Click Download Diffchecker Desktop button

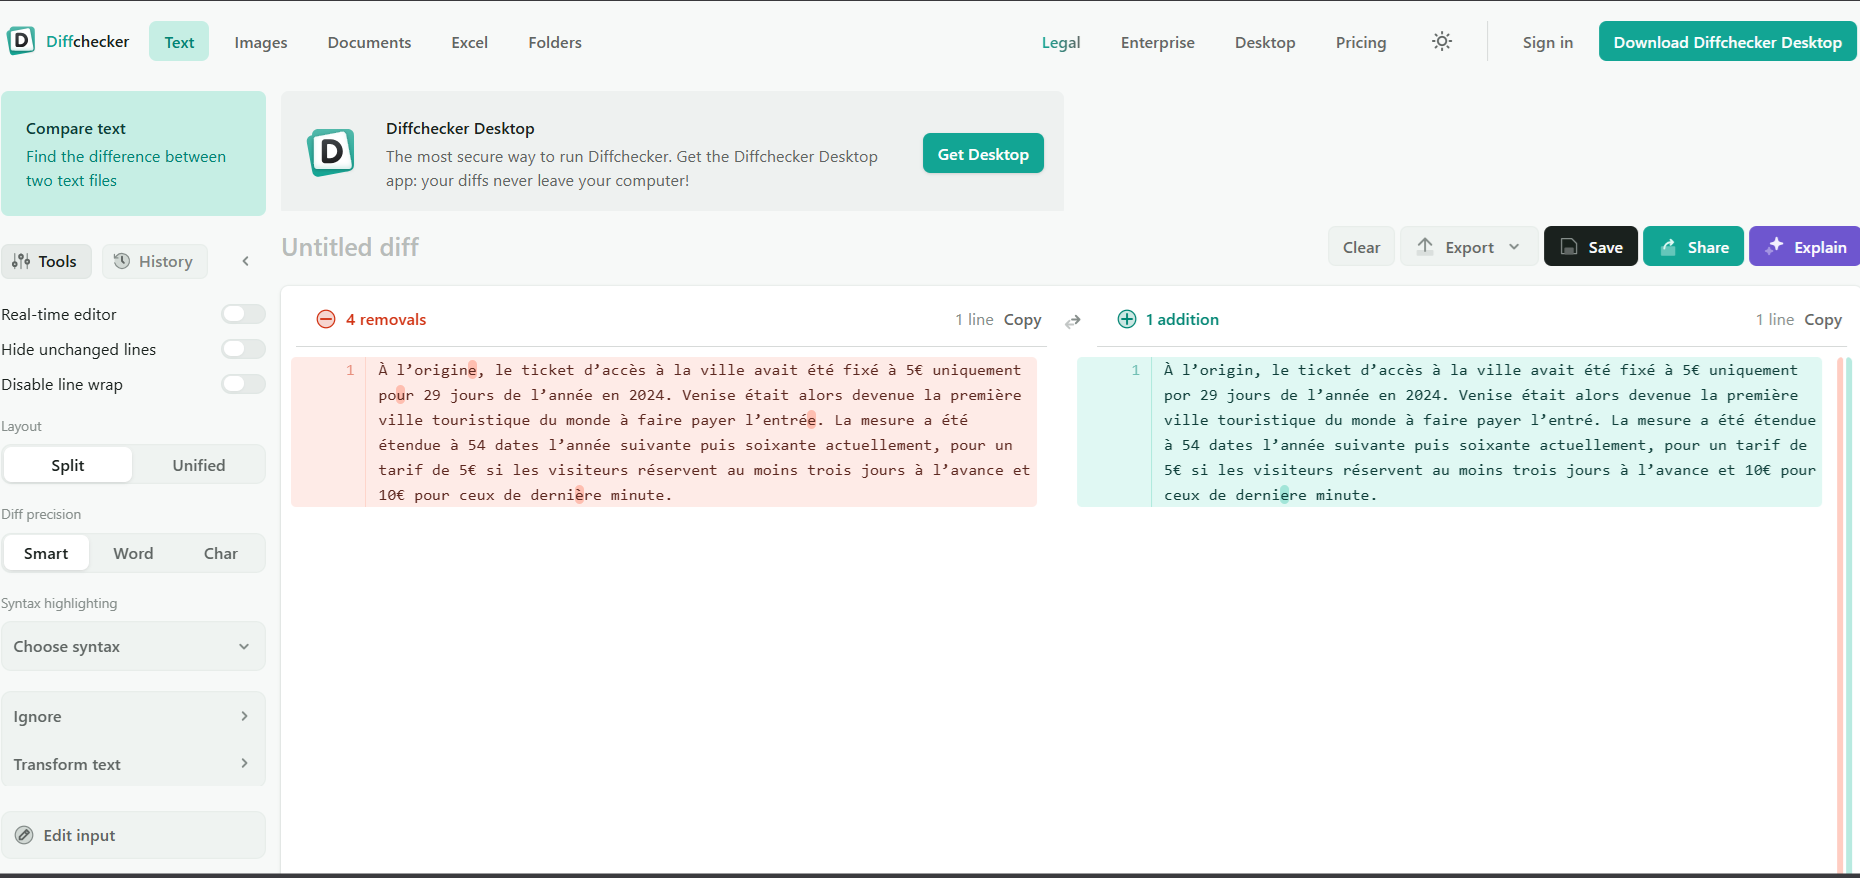point(1727,41)
